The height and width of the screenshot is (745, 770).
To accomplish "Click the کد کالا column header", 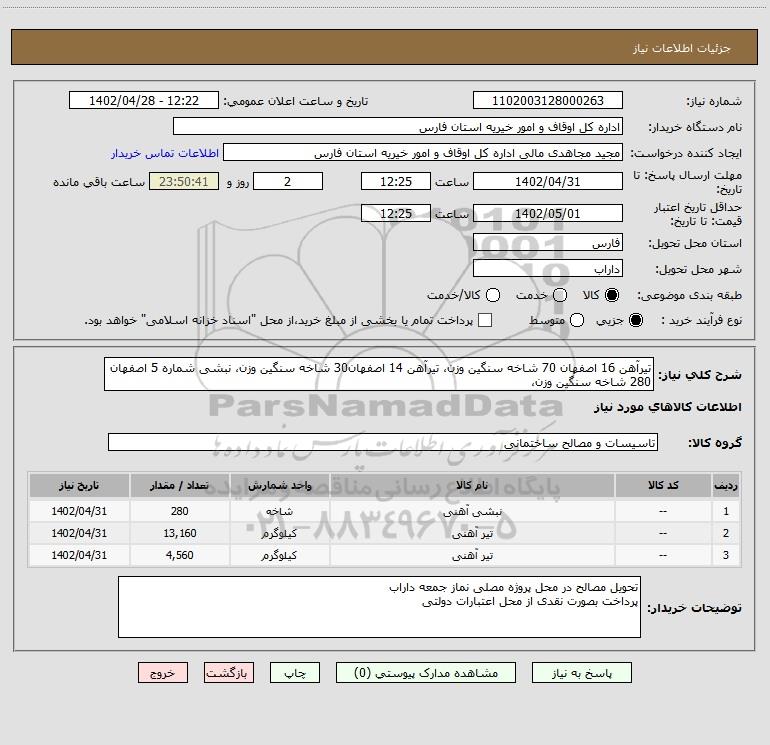I will click(663, 485).
